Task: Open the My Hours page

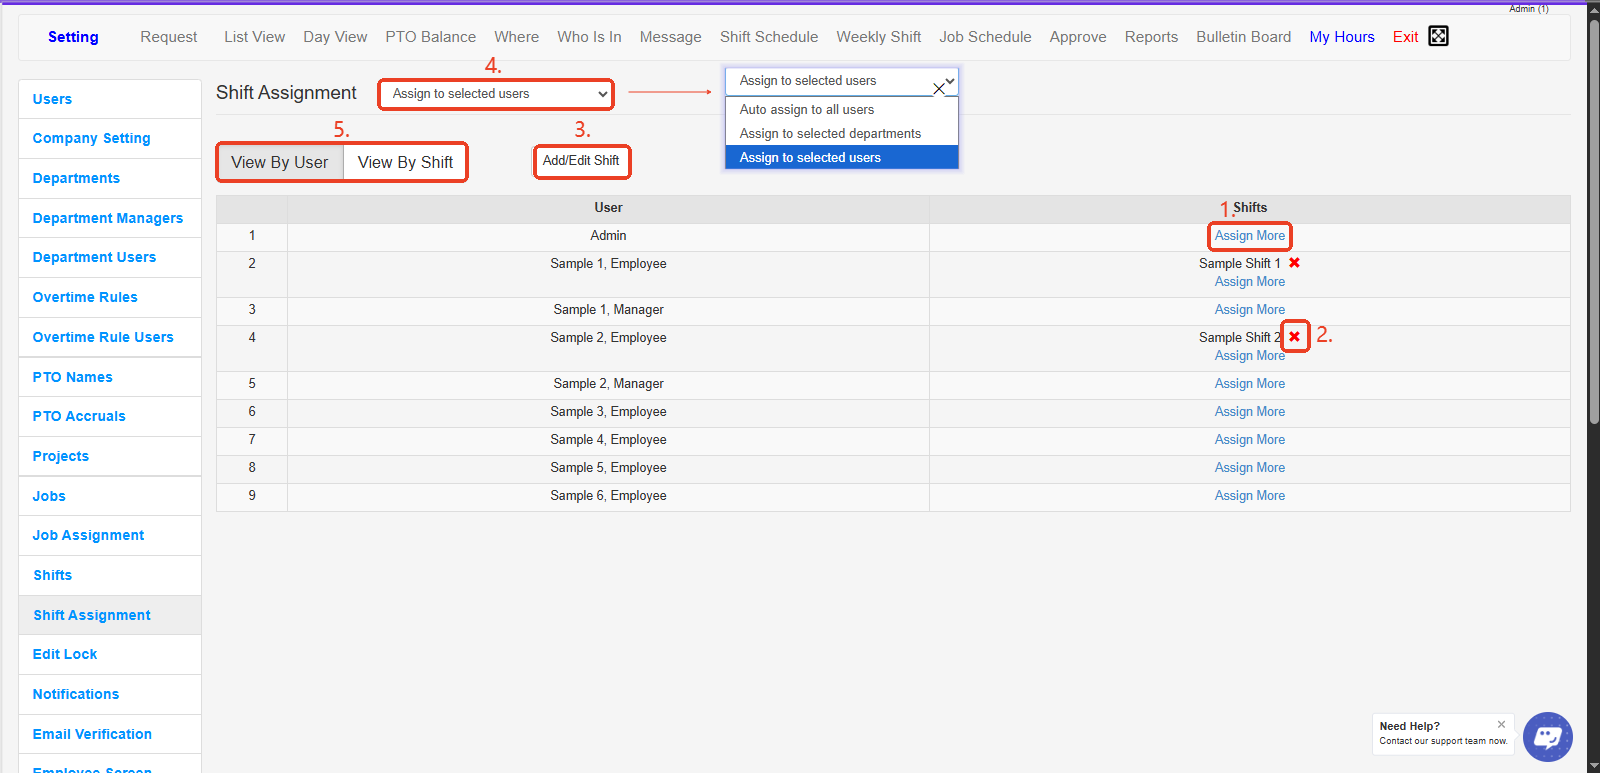Action: 1341,37
